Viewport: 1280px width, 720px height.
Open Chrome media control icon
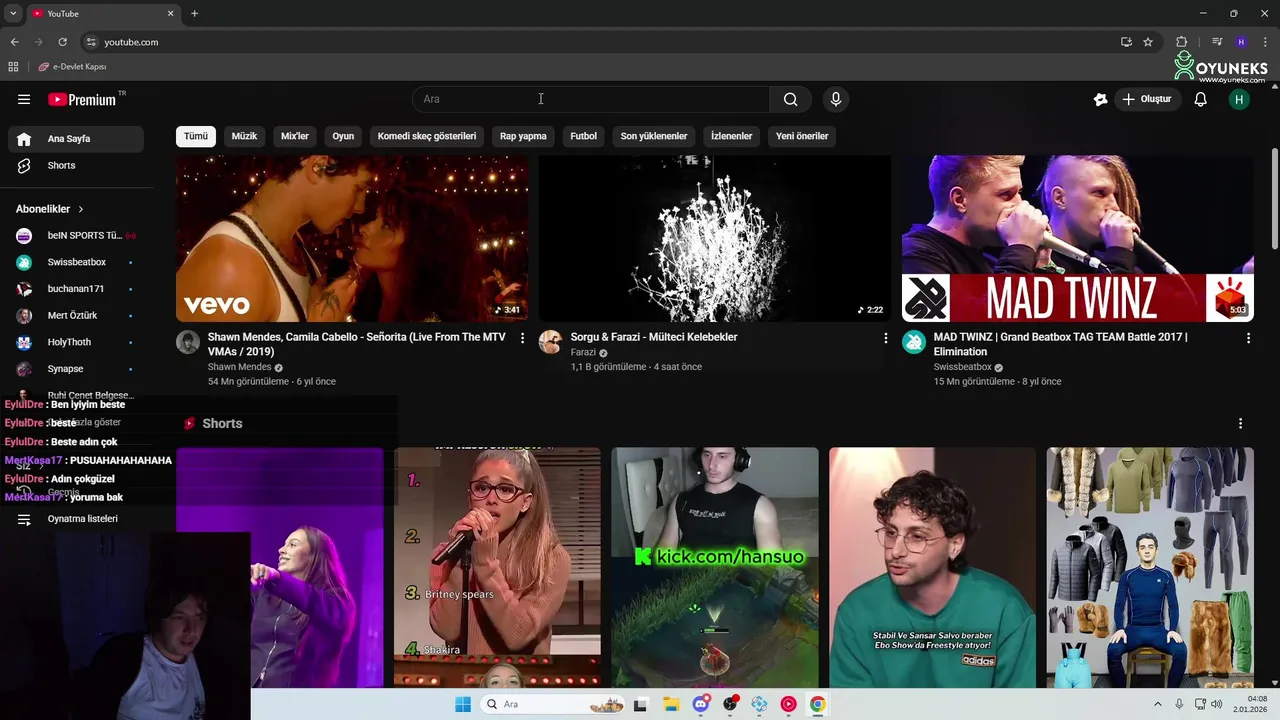coord(1217,42)
